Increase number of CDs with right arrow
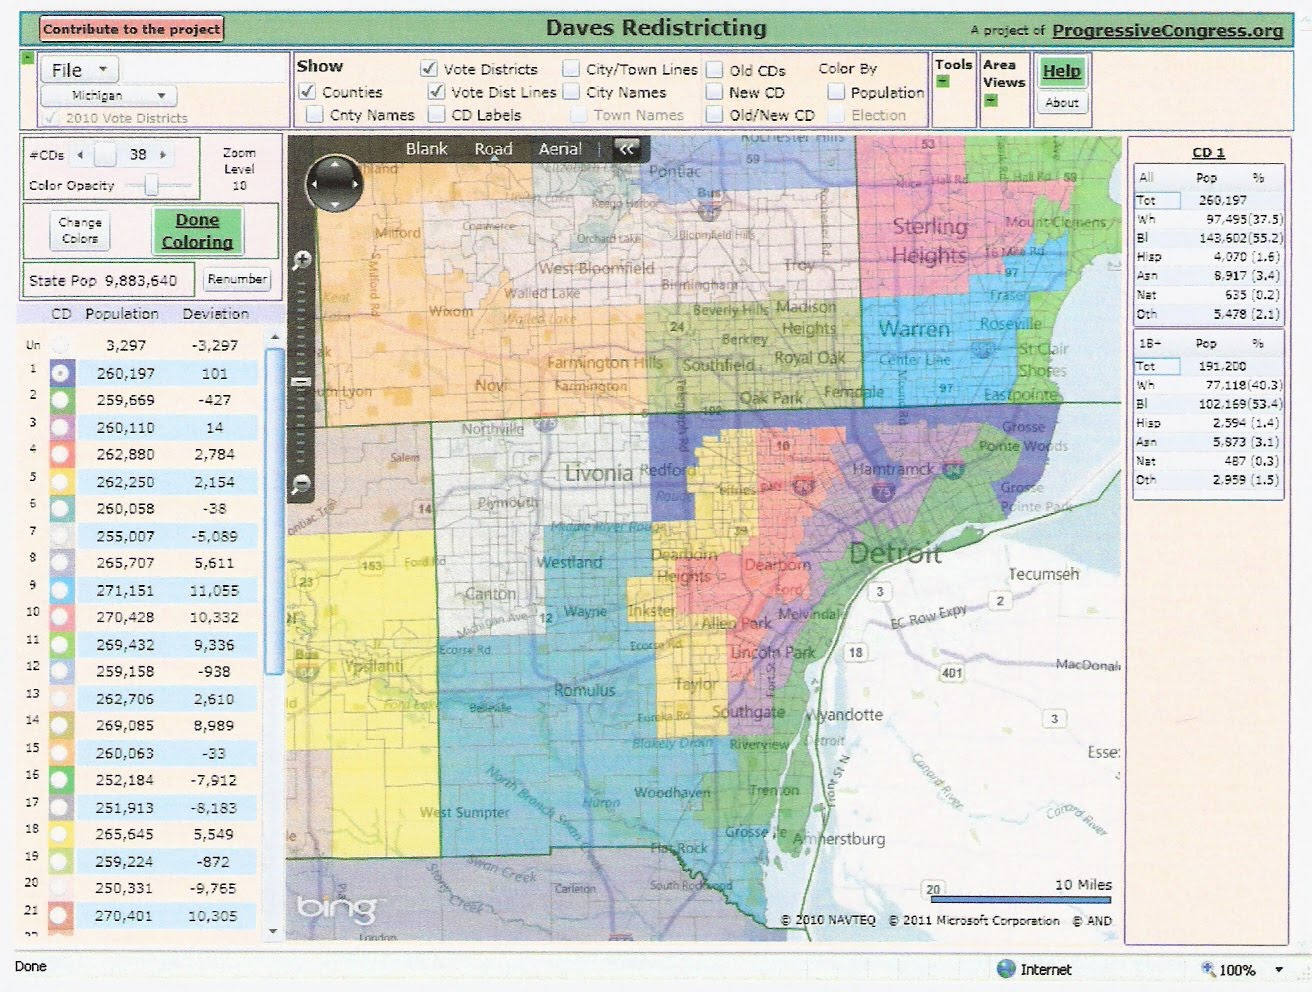This screenshot has width=1312, height=992. tap(163, 155)
